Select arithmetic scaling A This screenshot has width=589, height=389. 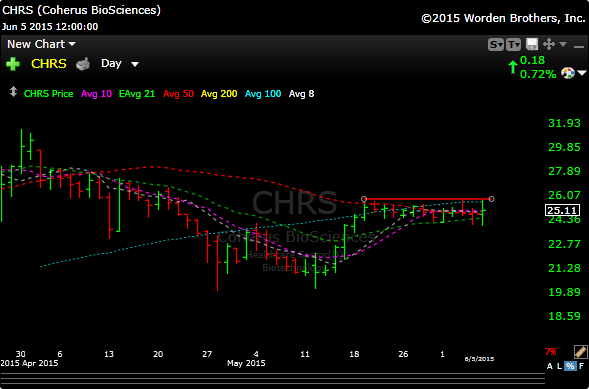[x=550, y=366]
